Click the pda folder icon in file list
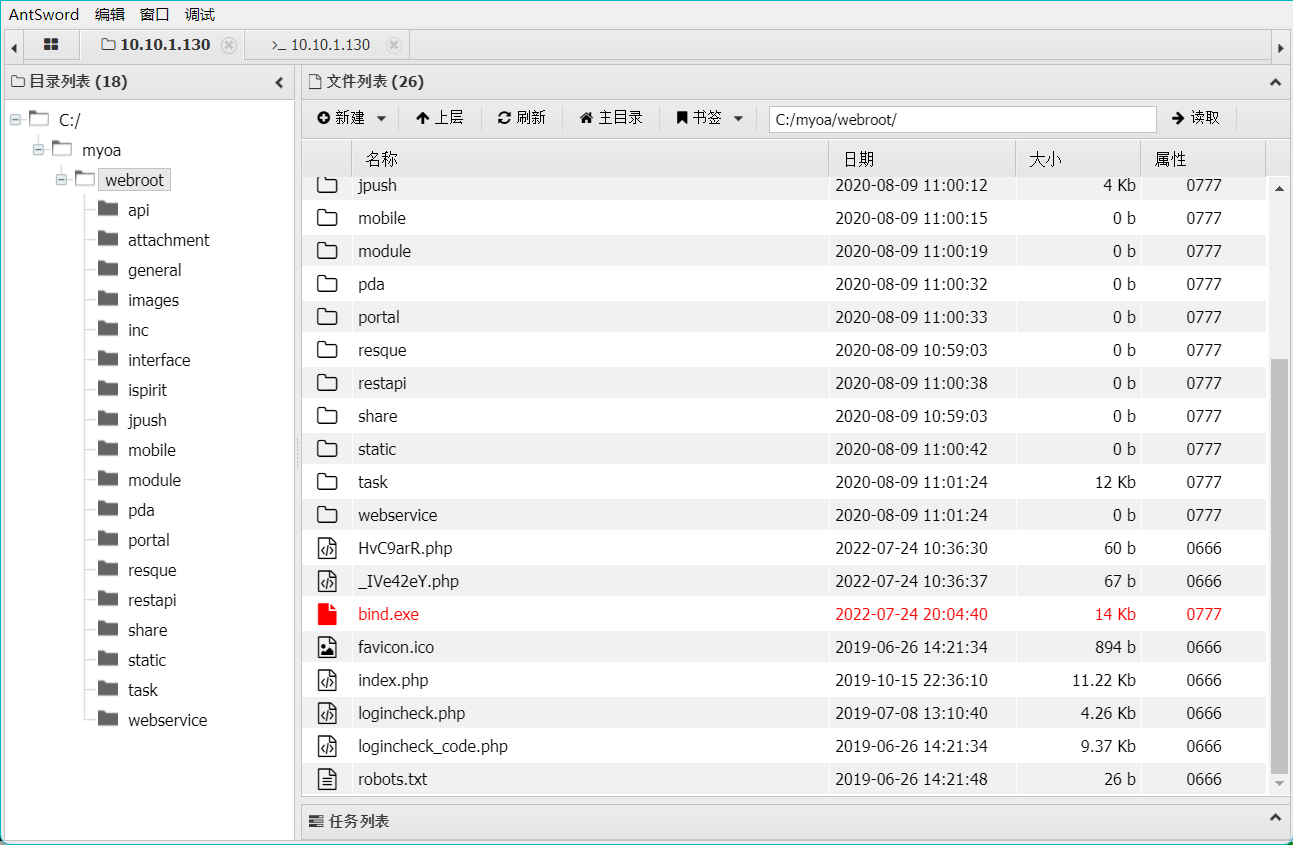 327,284
